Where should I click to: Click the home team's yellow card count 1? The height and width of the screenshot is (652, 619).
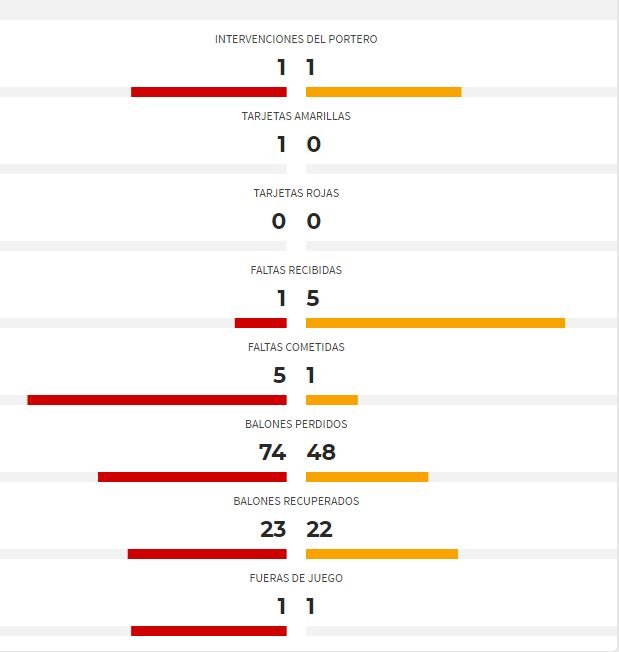pos(281,144)
